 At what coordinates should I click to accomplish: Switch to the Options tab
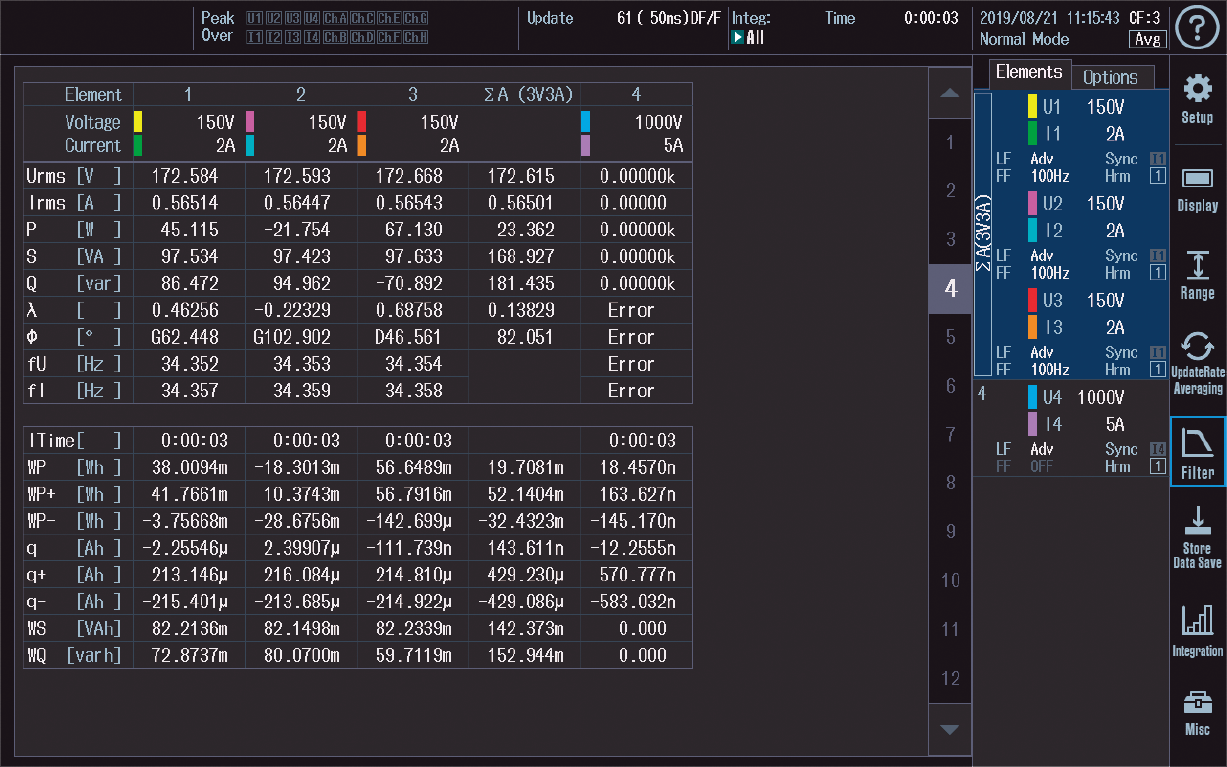click(1112, 76)
